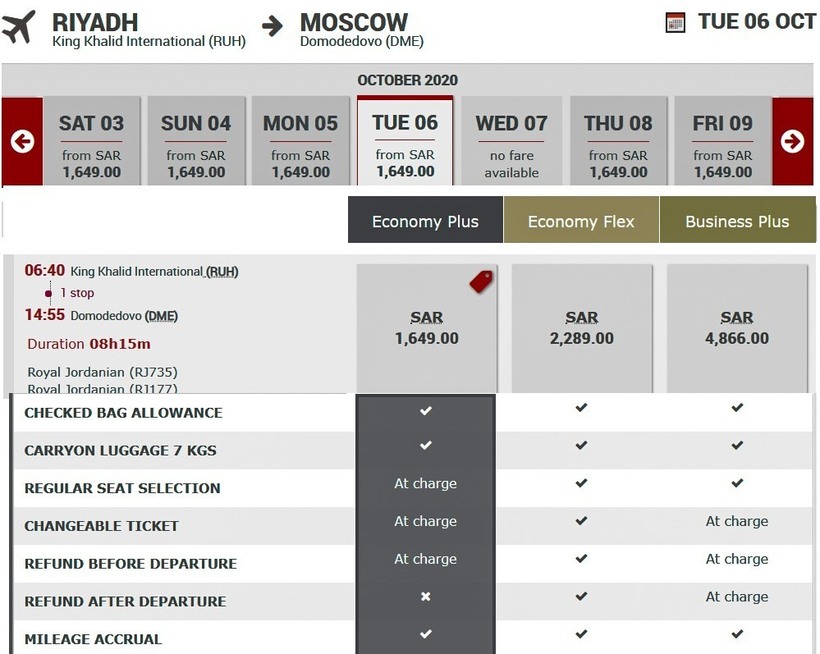Select the SAR 4,866.00 Business Plus fare
Screen dimensions: 820x654
pos(737,328)
